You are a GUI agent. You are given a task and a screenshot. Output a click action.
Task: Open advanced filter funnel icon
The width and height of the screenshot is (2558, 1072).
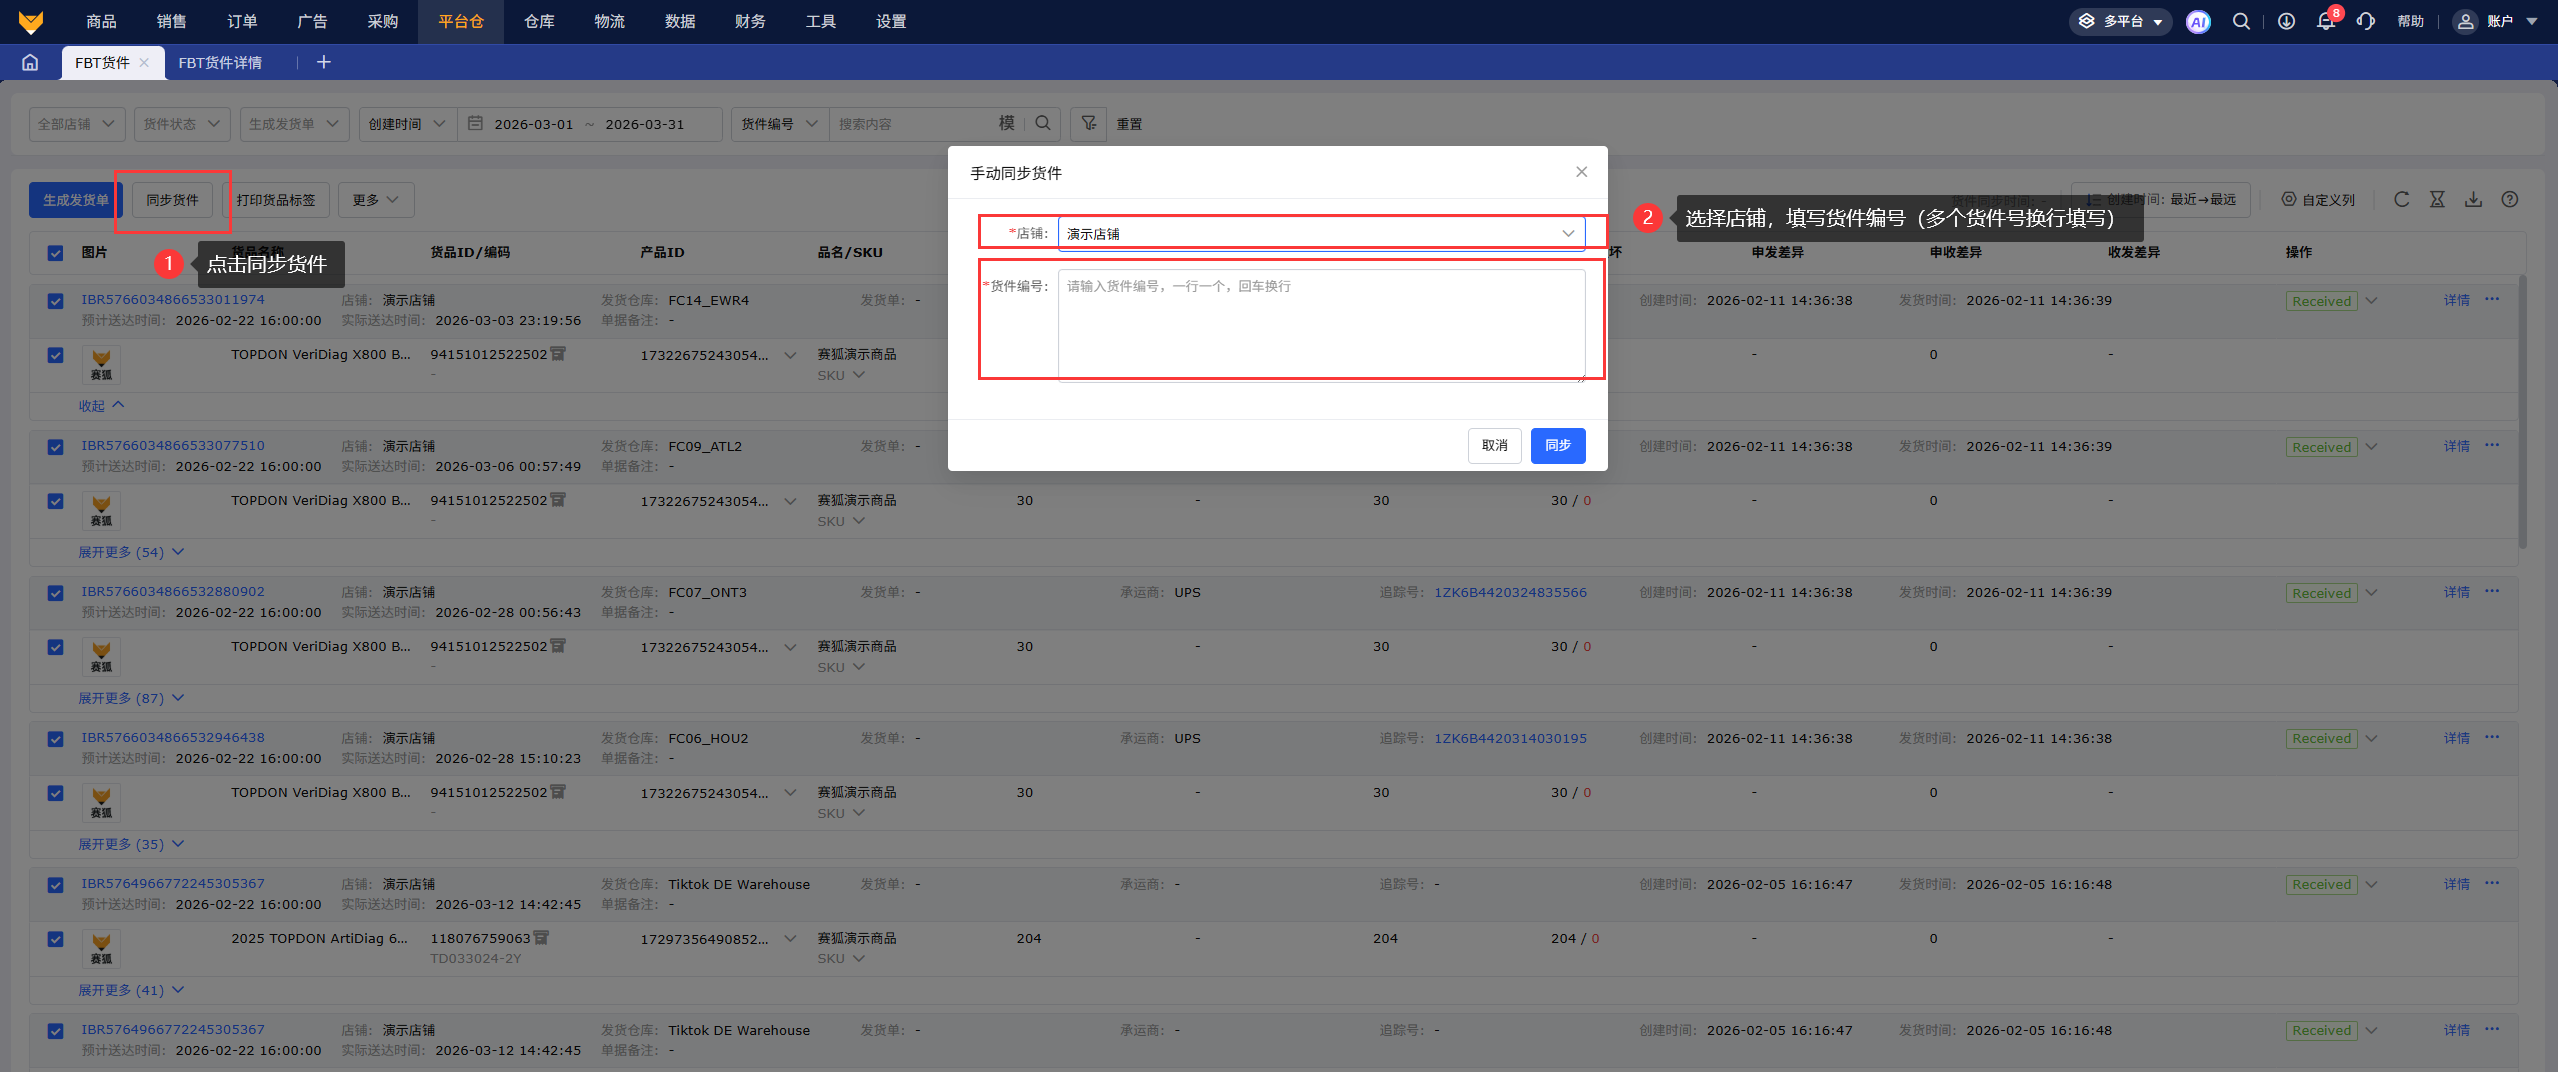(1088, 123)
